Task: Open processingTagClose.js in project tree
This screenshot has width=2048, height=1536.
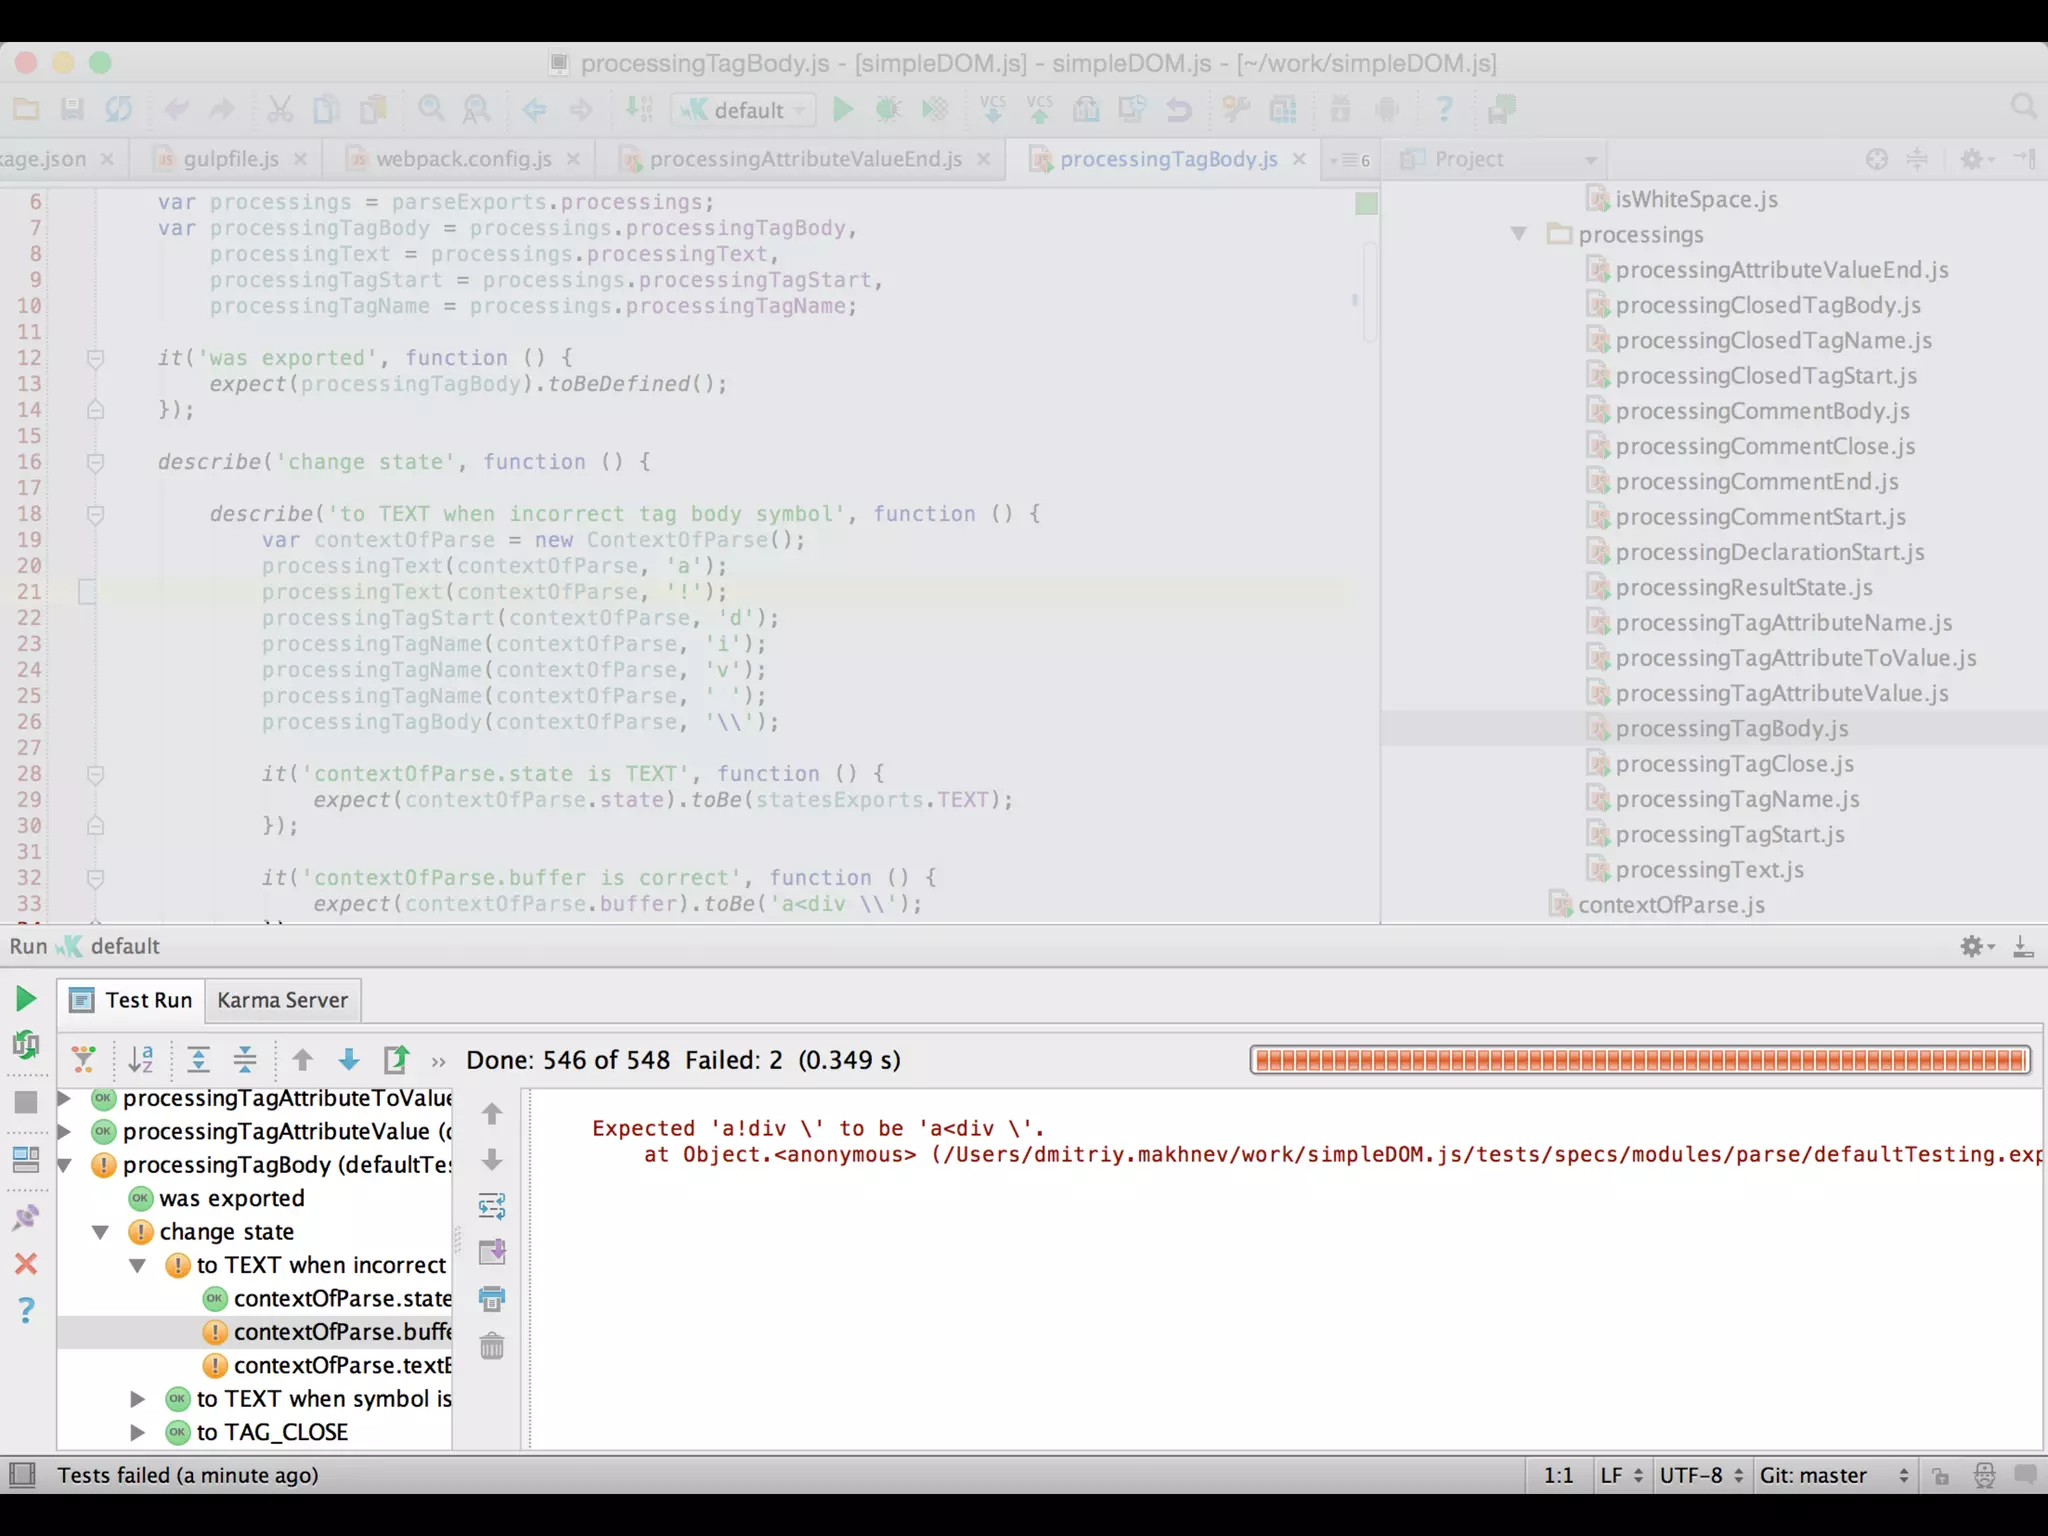Action: (1734, 764)
